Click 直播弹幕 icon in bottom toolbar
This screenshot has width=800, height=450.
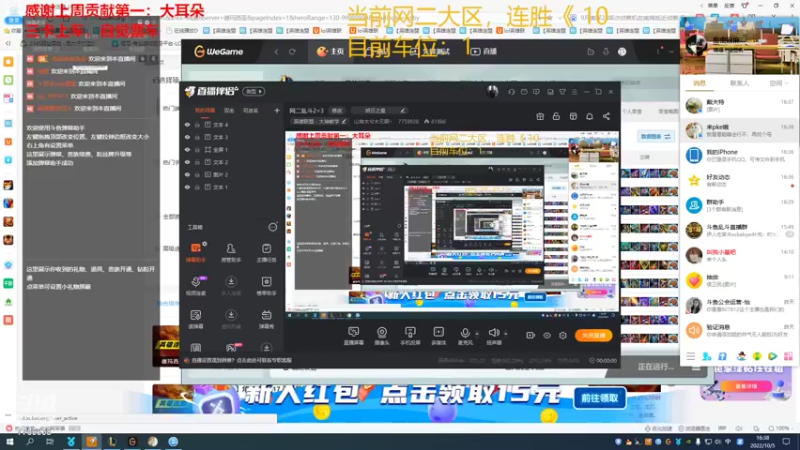tap(354, 336)
